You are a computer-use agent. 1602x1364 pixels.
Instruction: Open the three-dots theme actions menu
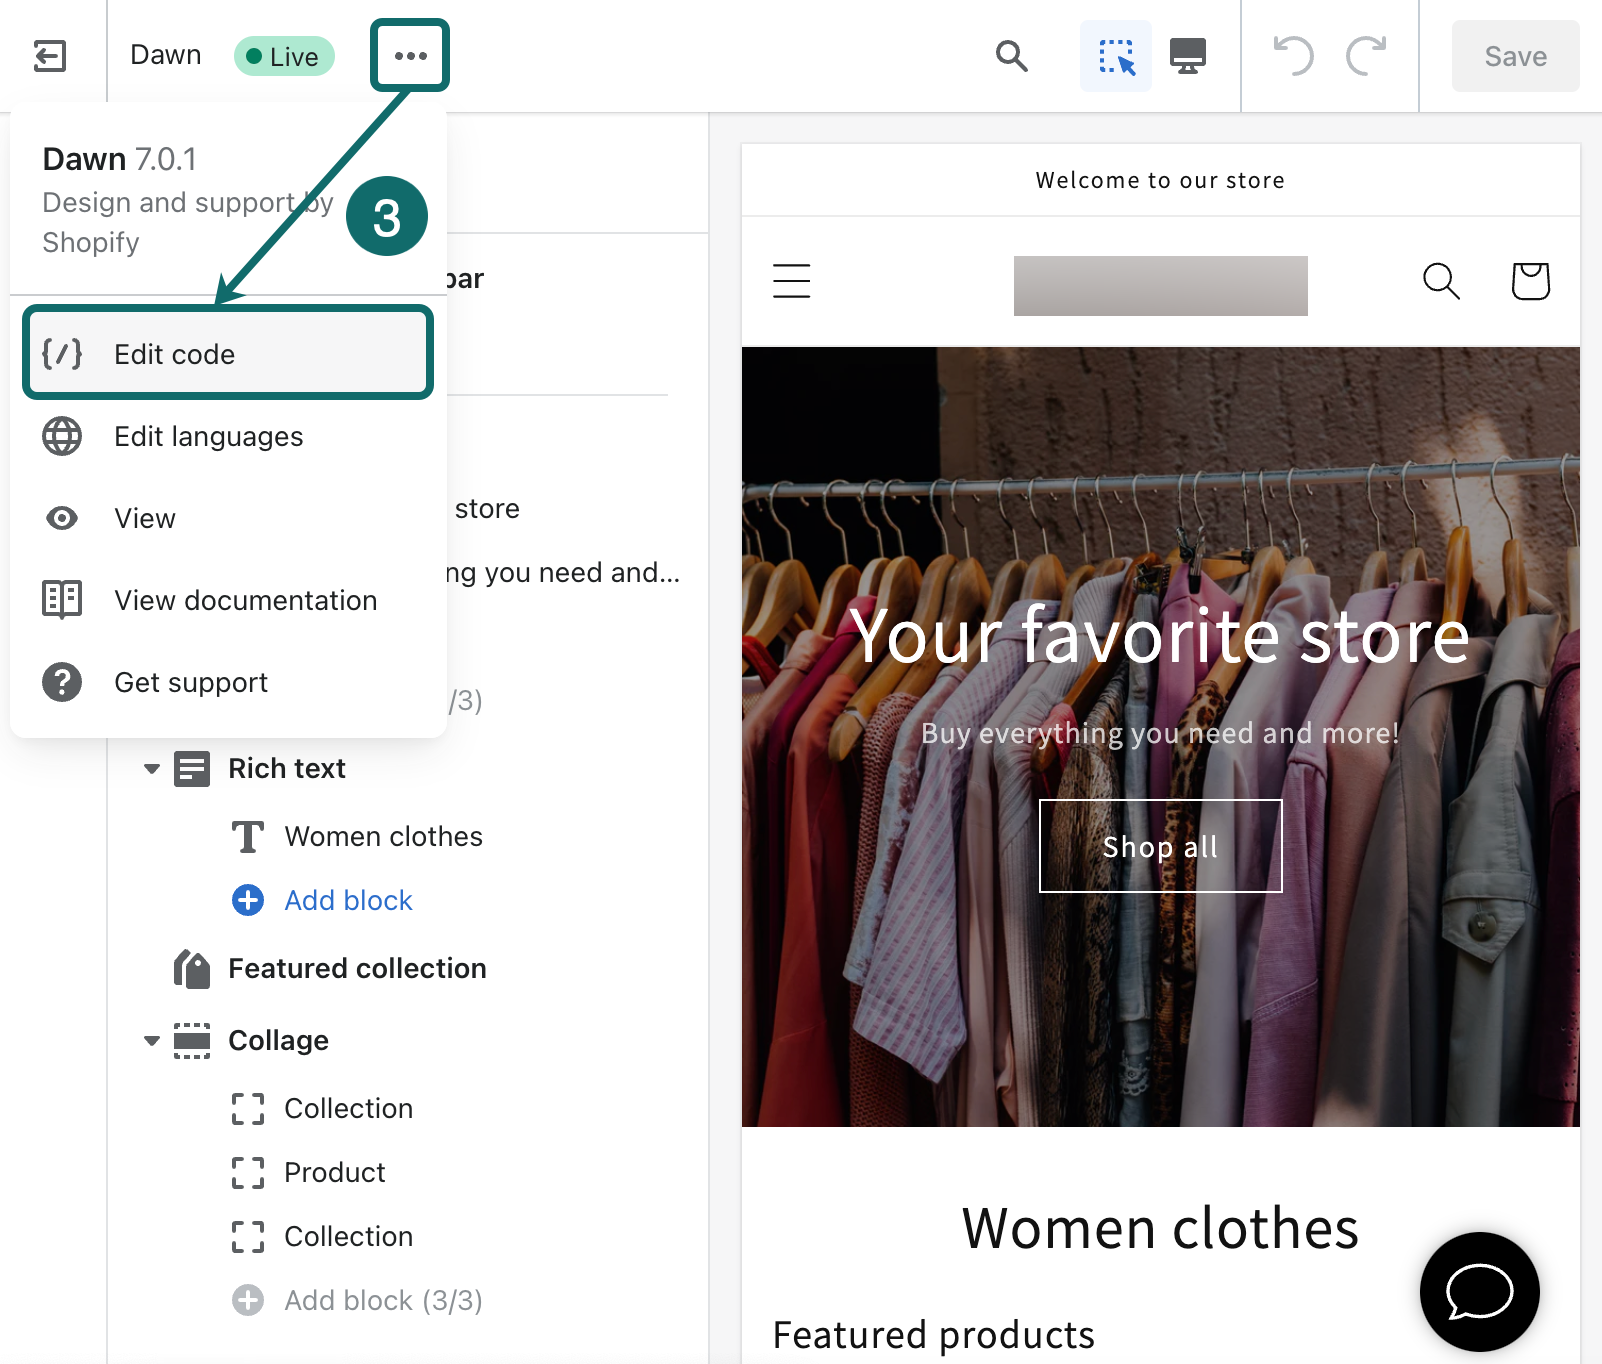coord(410,56)
